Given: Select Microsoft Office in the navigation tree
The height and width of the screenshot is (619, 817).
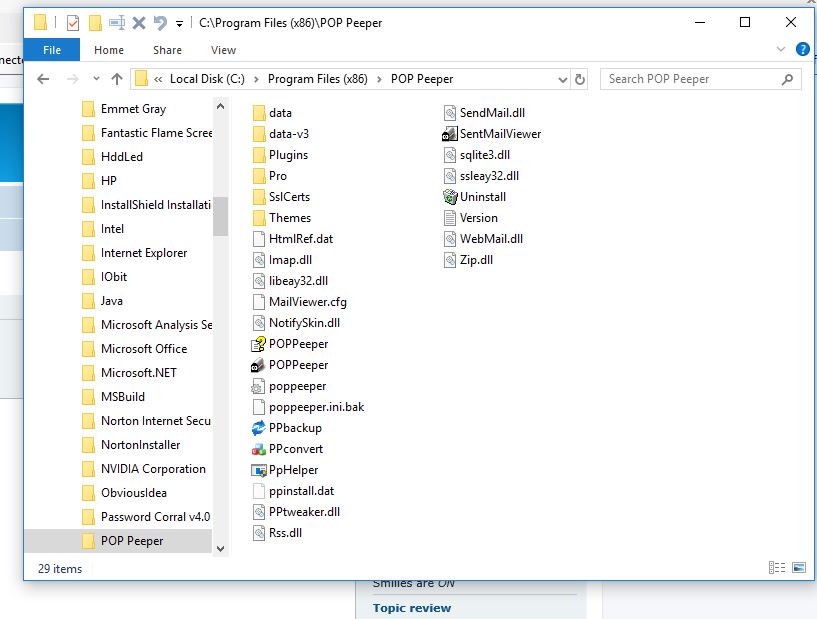Looking at the screenshot, I should (144, 349).
